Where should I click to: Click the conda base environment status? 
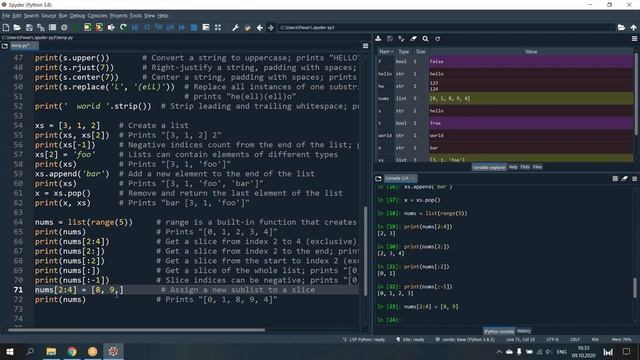465,340
